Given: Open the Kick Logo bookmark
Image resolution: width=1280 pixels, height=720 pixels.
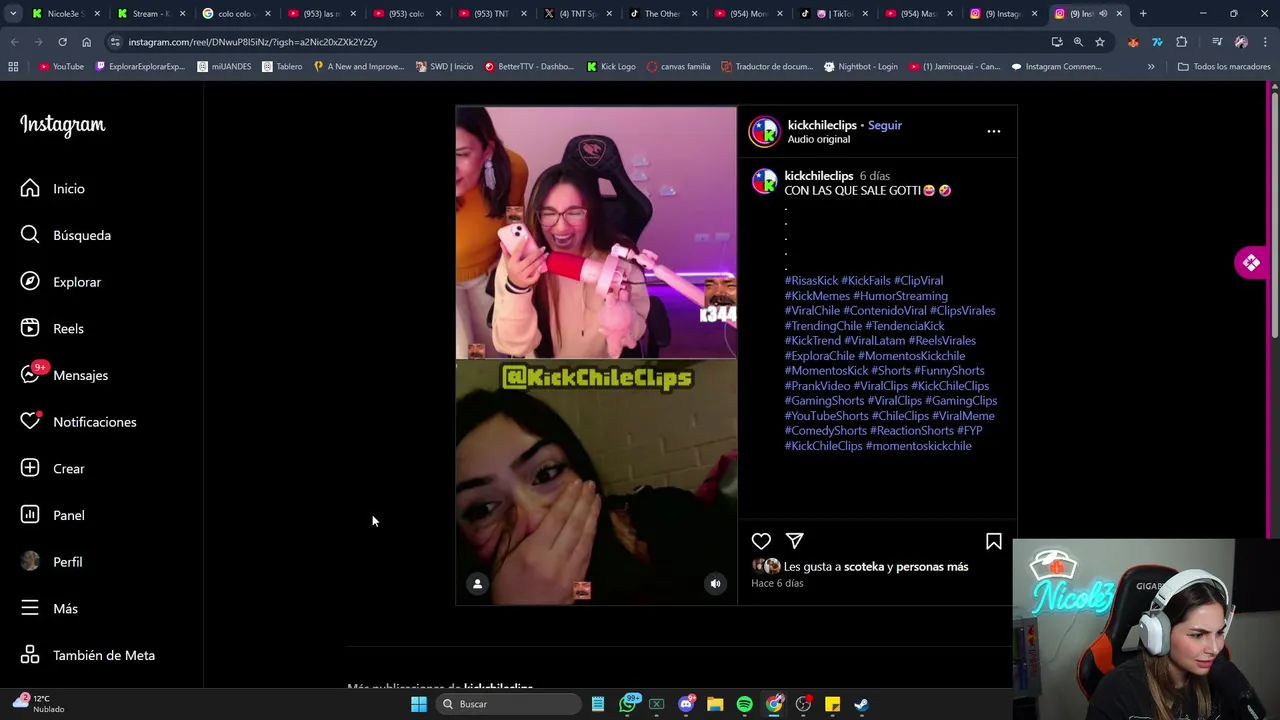Looking at the screenshot, I should 611,67.
